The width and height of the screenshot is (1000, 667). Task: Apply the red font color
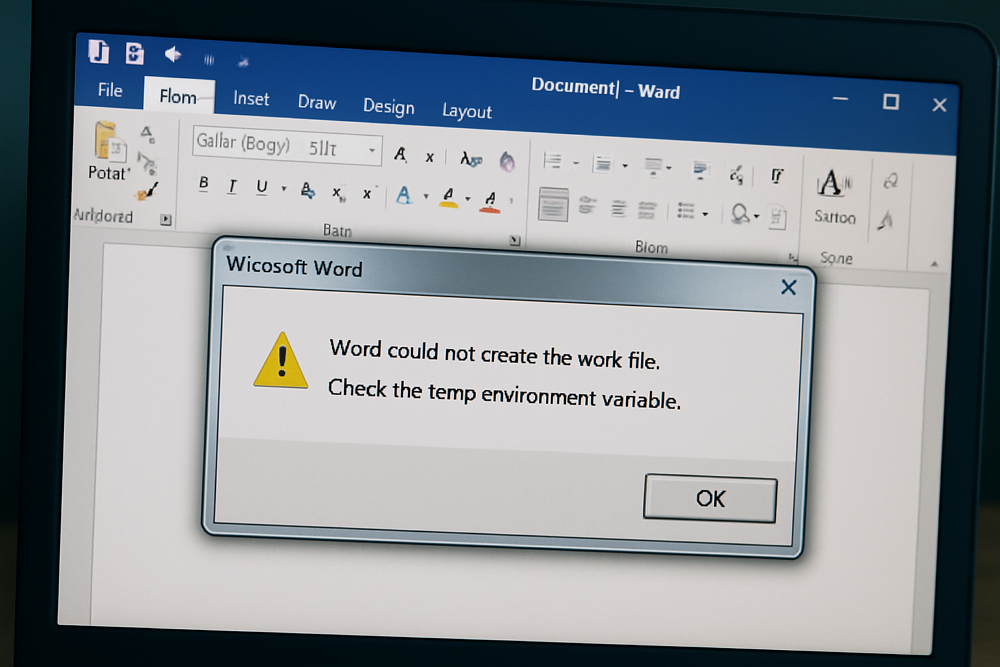(490, 202)
